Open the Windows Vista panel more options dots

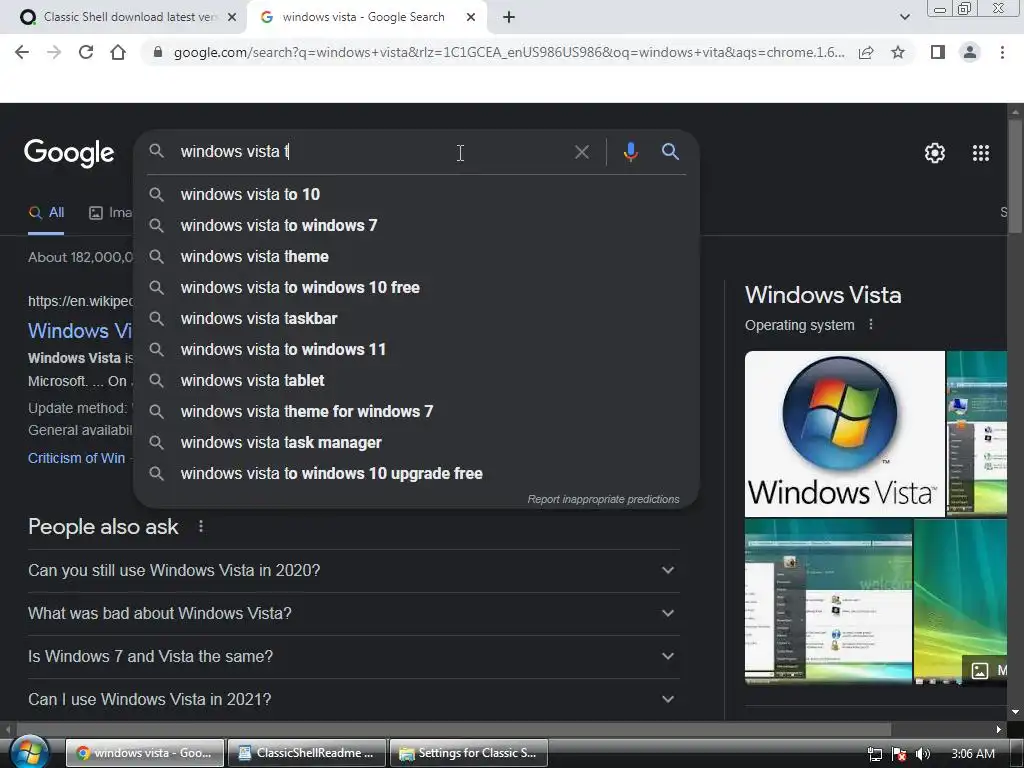(871, 325)
